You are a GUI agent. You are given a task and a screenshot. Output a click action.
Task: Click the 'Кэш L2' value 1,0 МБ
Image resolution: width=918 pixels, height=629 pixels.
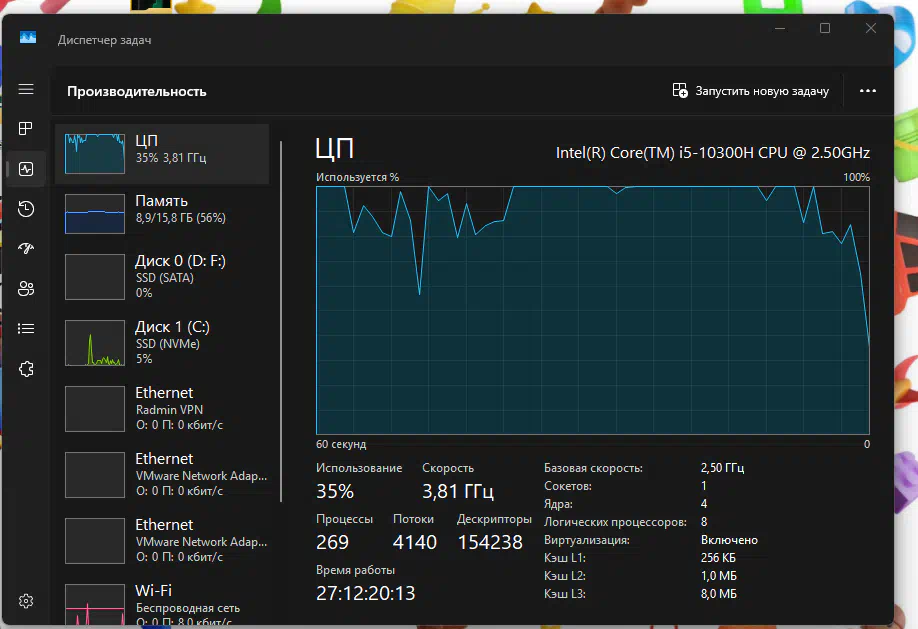tap(718, 576)
